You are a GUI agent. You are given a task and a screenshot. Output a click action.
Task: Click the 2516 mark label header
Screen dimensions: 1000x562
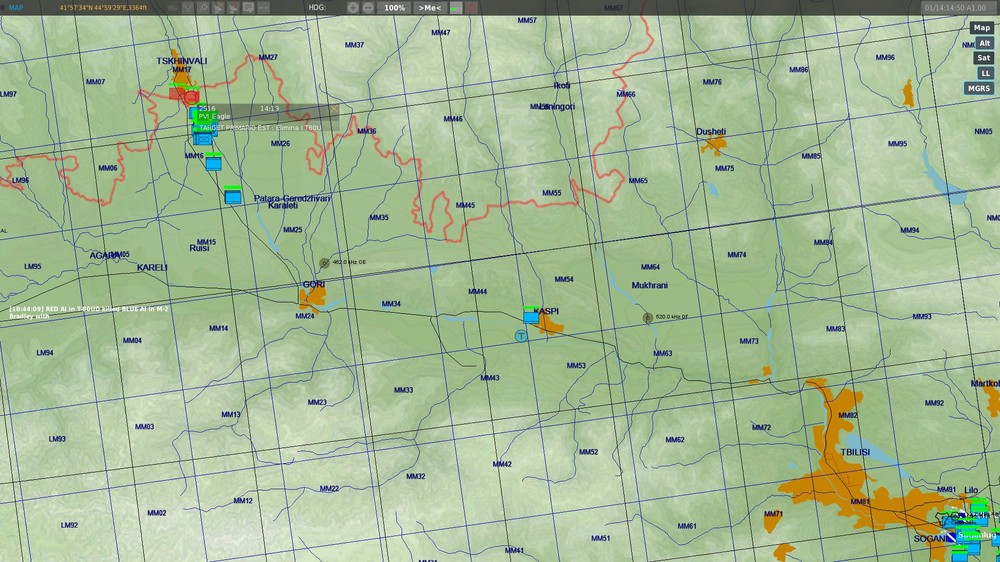coord(207,108)
